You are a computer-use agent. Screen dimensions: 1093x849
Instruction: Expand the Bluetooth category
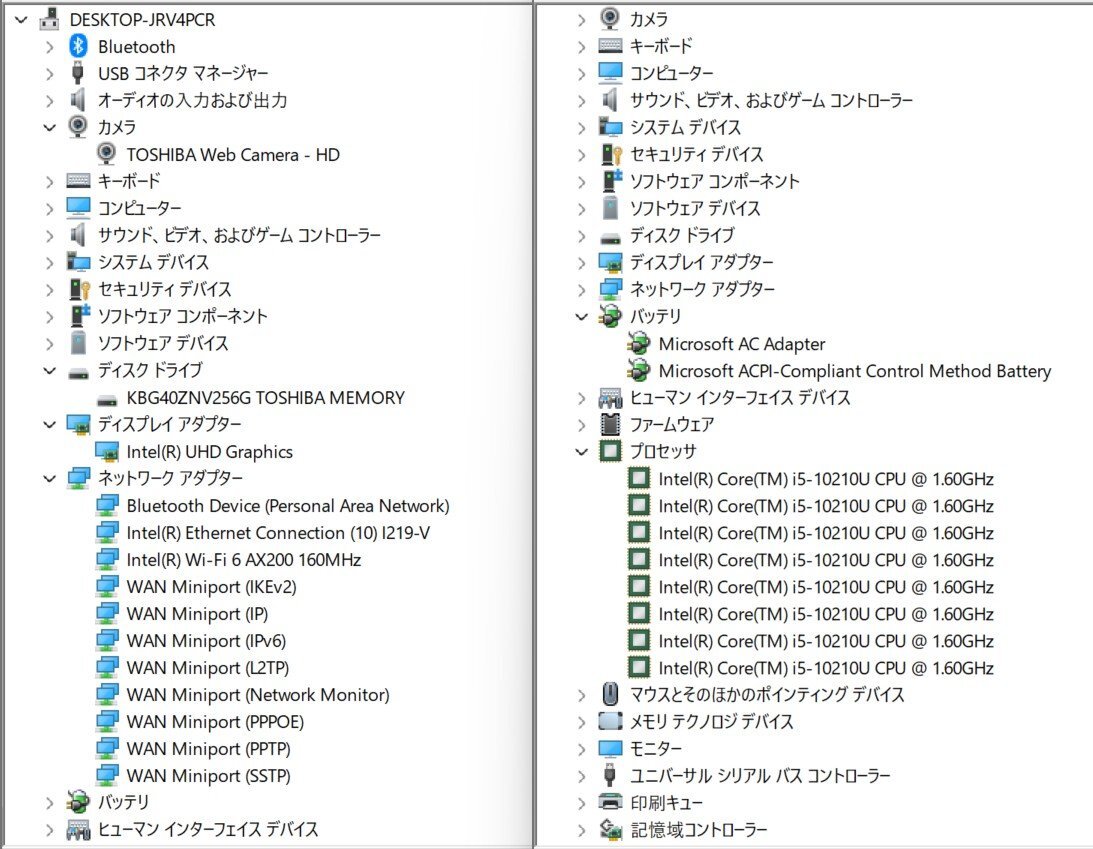[49, 47]
